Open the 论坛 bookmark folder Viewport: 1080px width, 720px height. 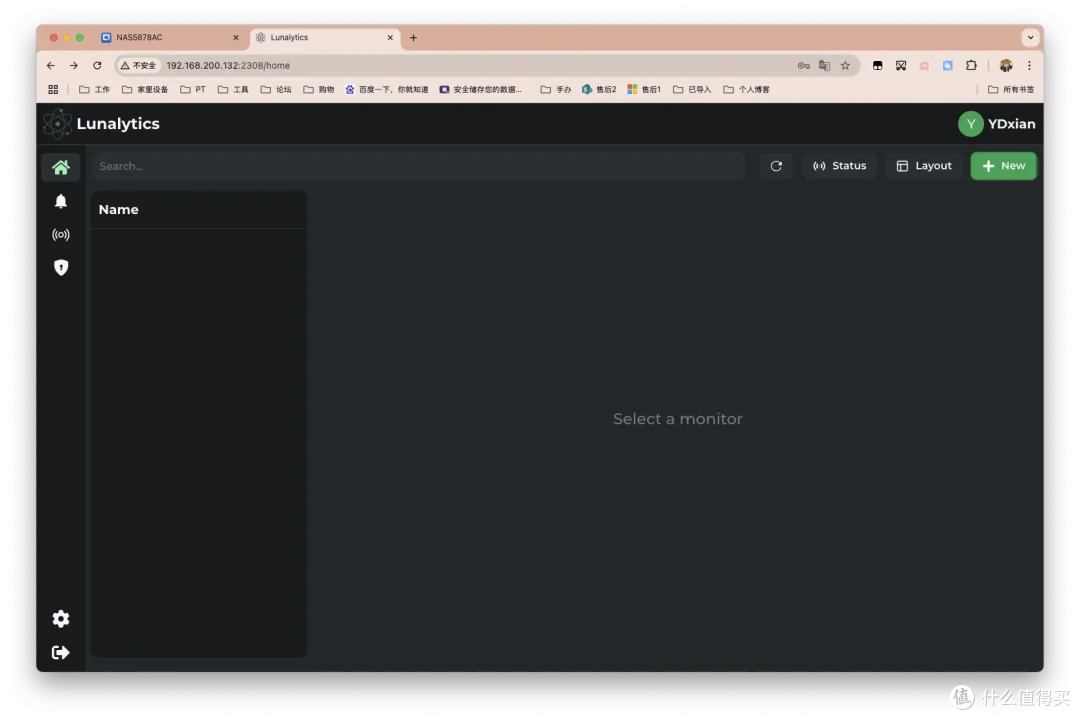point(276,90)
